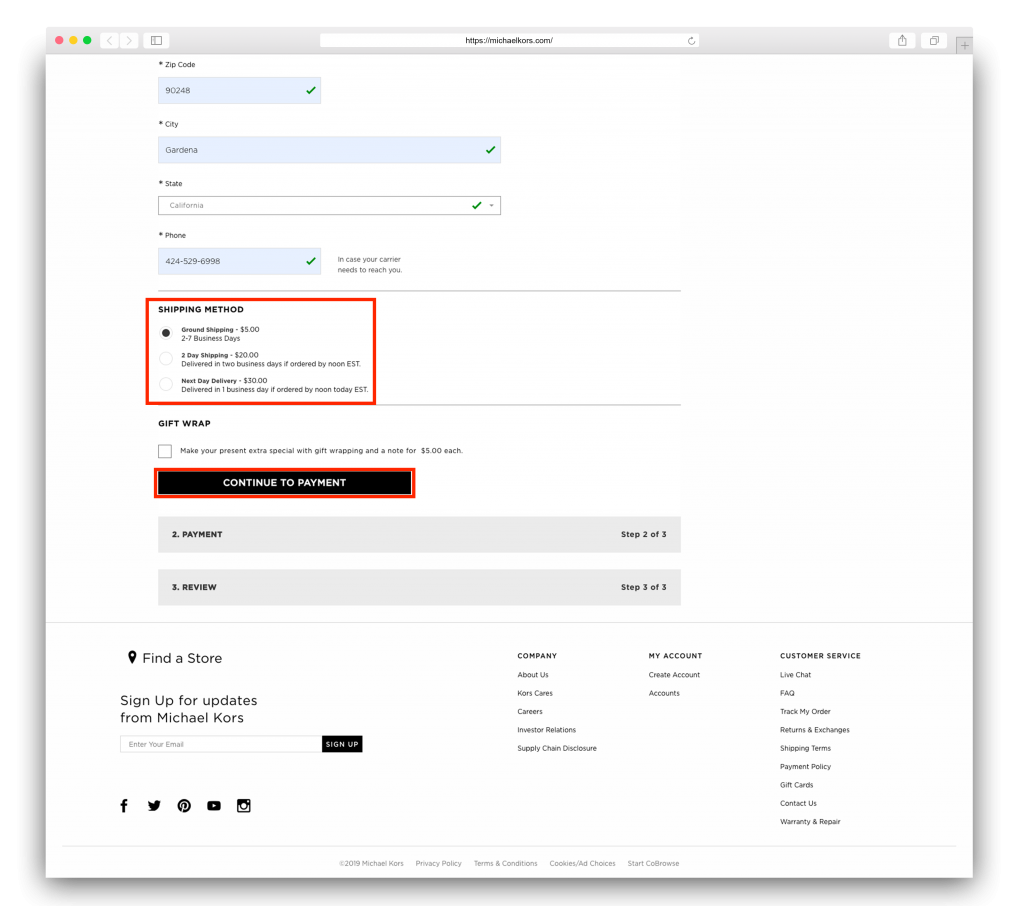Open Supply Chain Disclosure link
Image resolution: width=1024 pixels, height=906 pixels.
coord(557,748)
